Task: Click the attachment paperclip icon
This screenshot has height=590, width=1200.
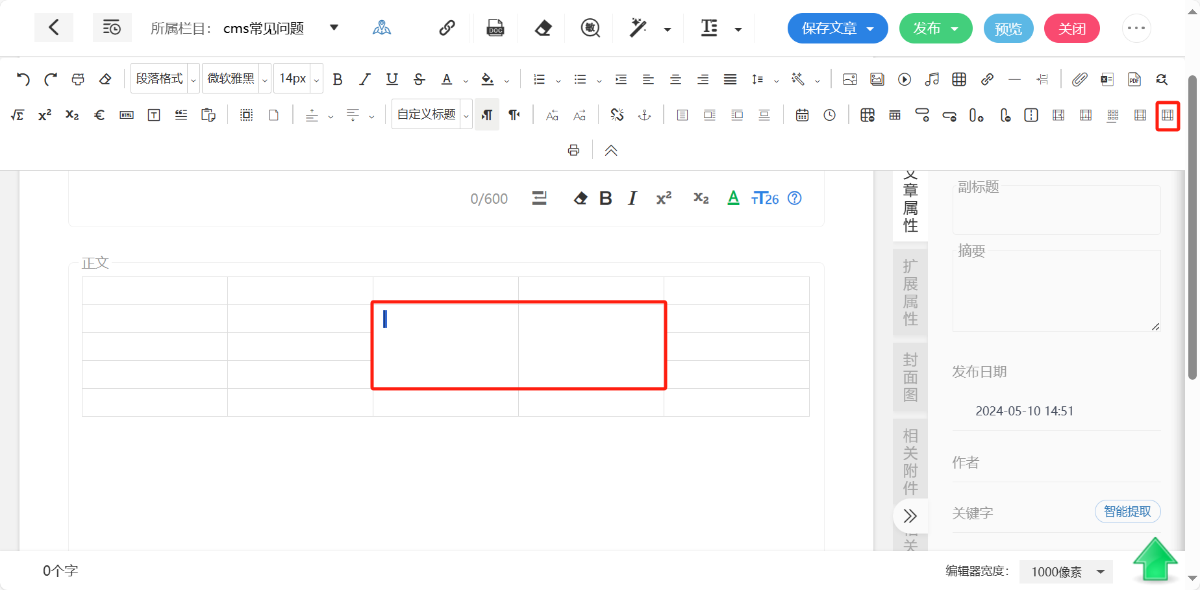Action: [1079, 79]
